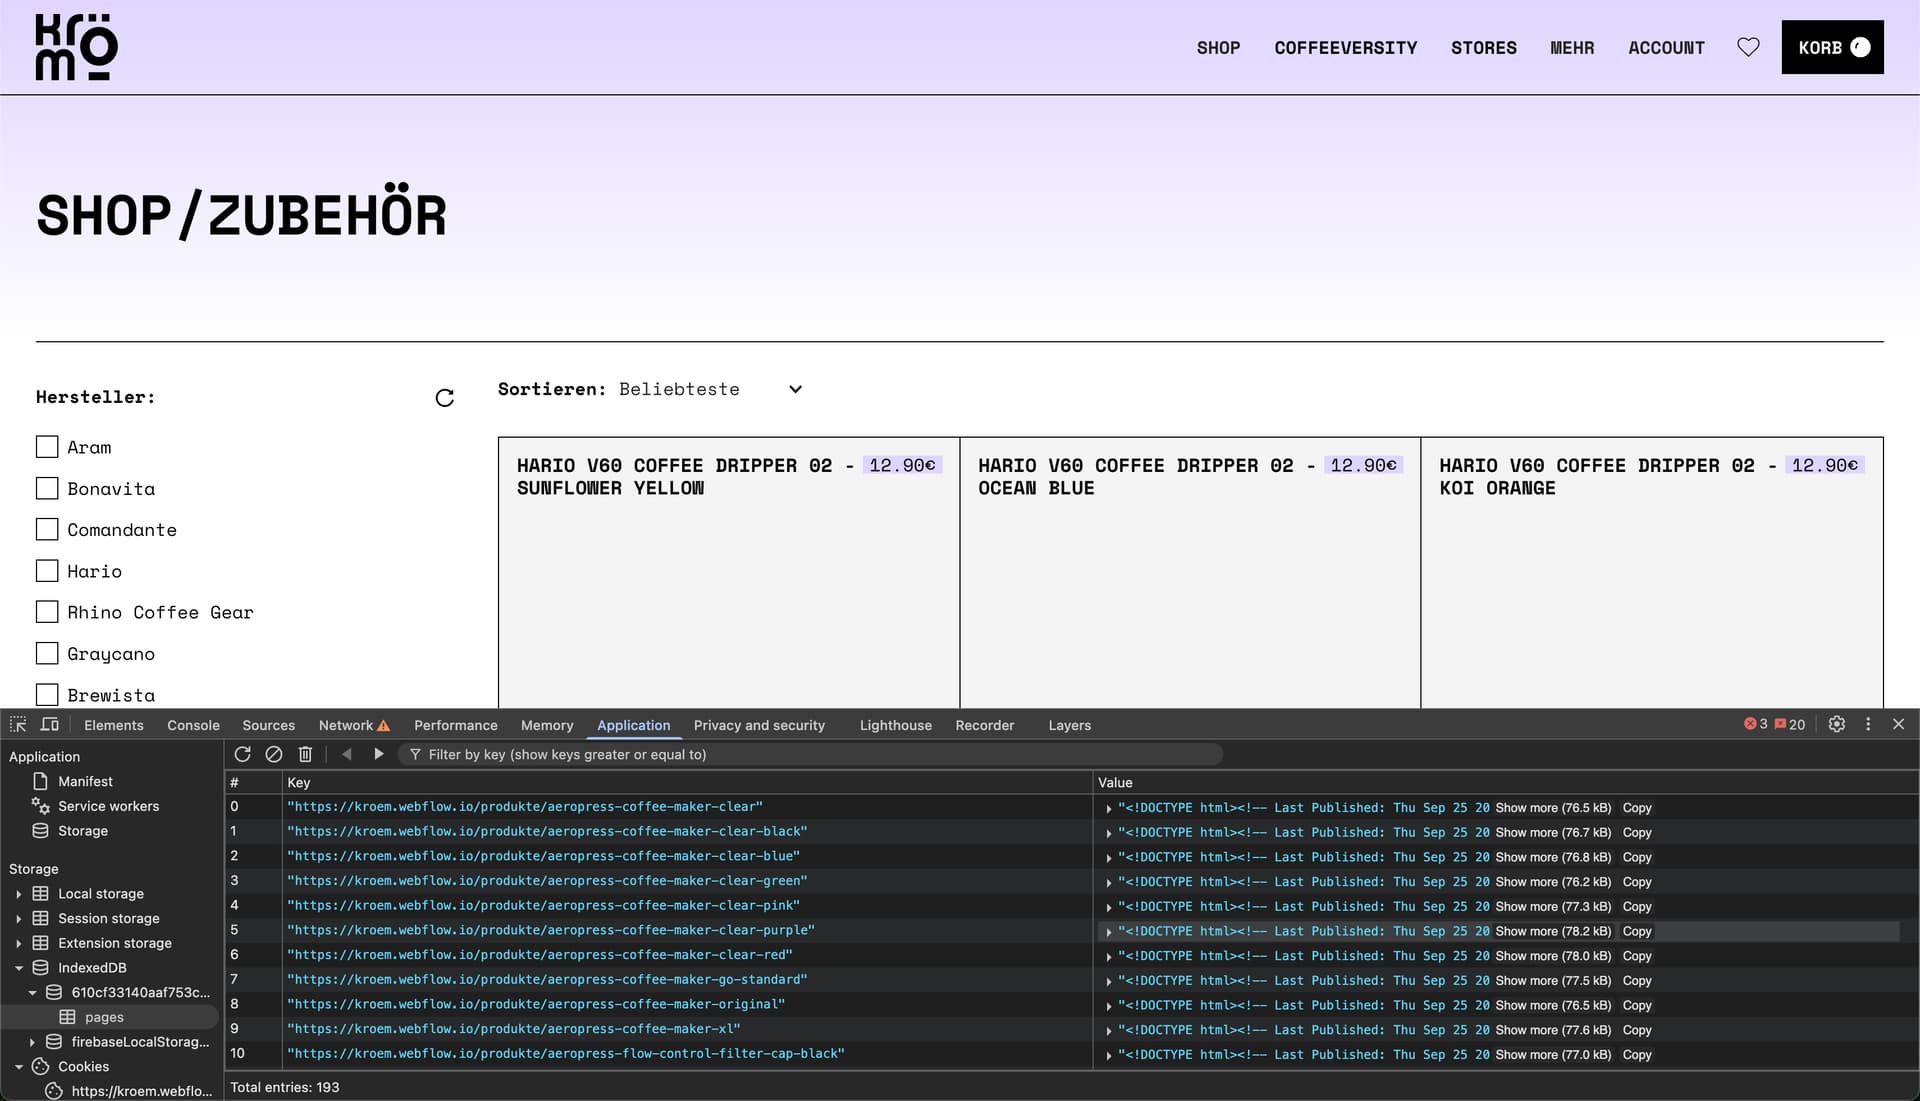Open the KORB cart button
1920x1101 pixels.
click(1832, 47)
